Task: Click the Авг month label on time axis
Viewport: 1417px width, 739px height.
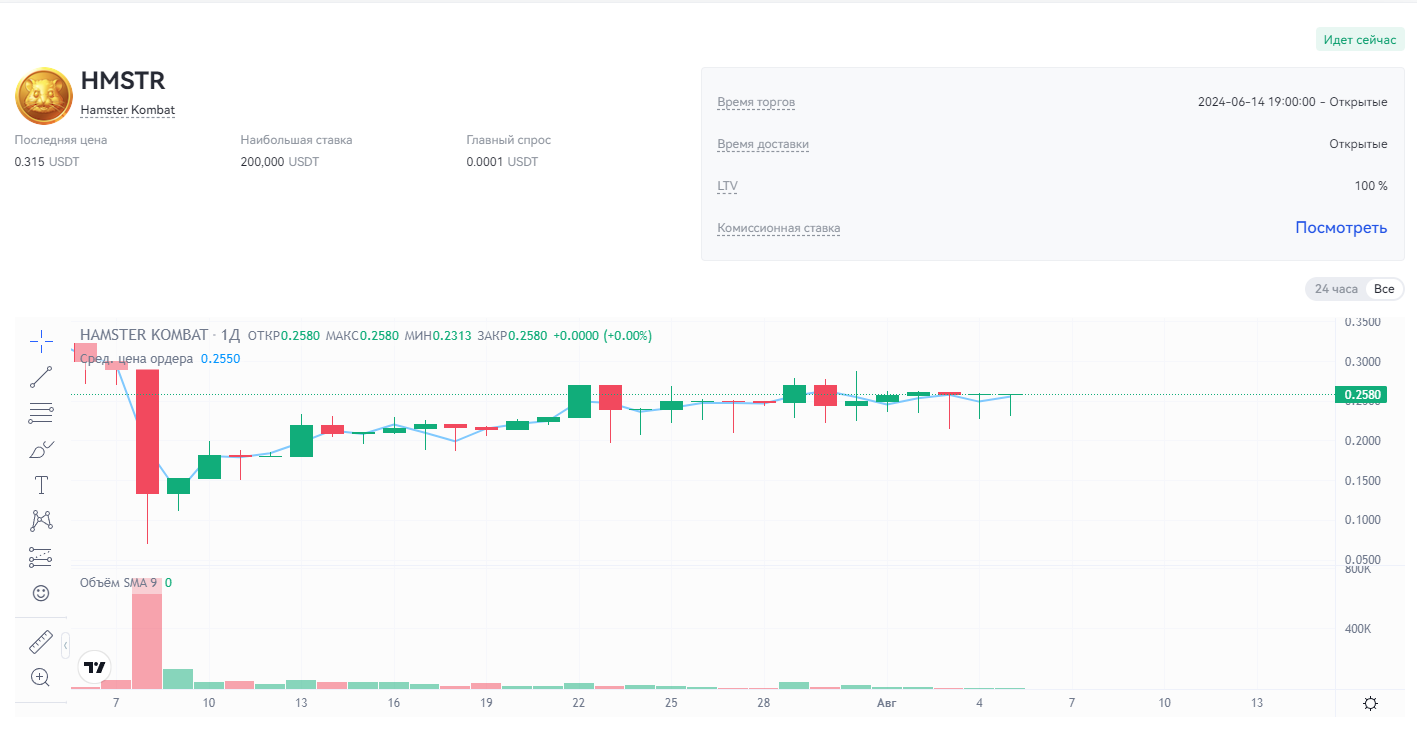Action: pos(886,704)
